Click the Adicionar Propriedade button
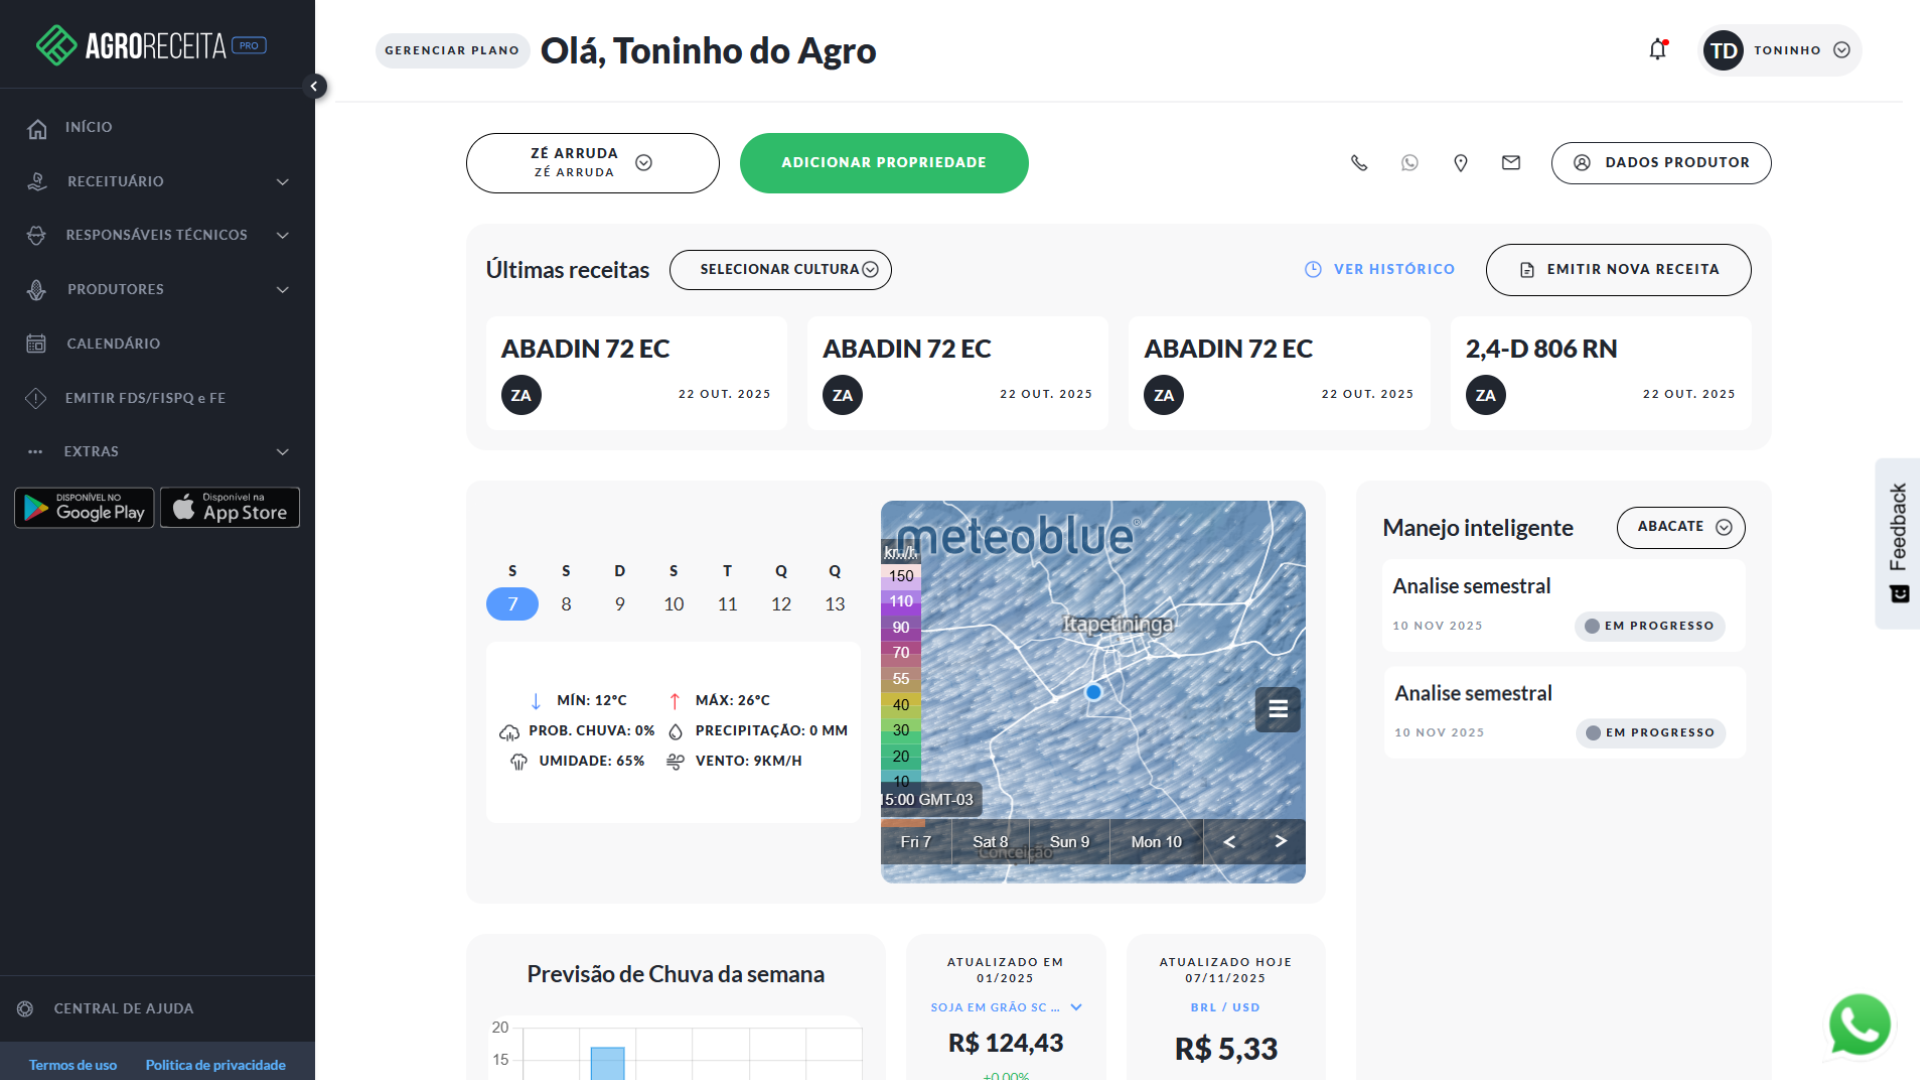The height and width of the screenshot is (1080, 1920). pyautogui.click(x=884, y=163)
